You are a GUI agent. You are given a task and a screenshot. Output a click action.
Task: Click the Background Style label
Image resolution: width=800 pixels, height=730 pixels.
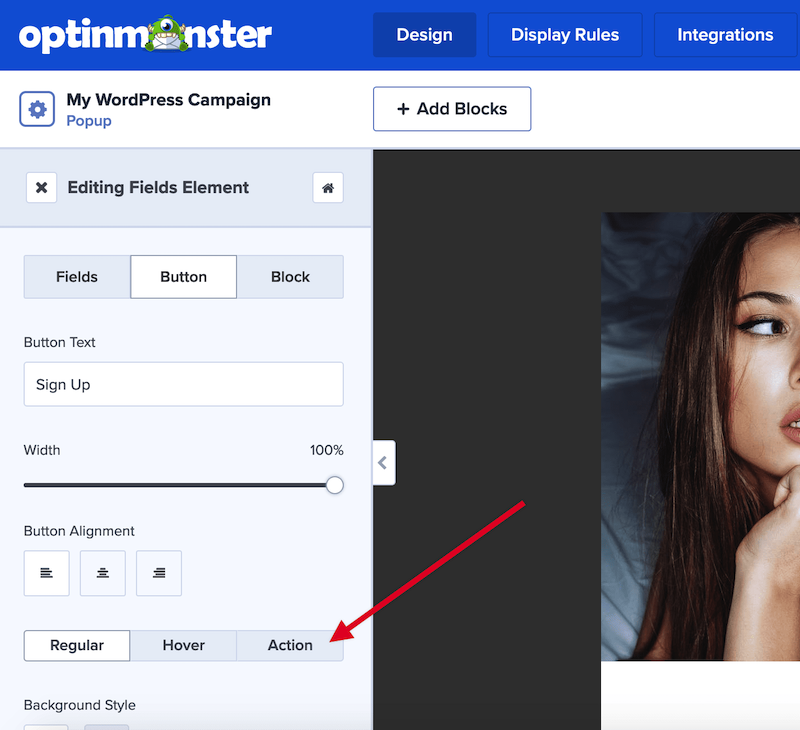point(80,705)
